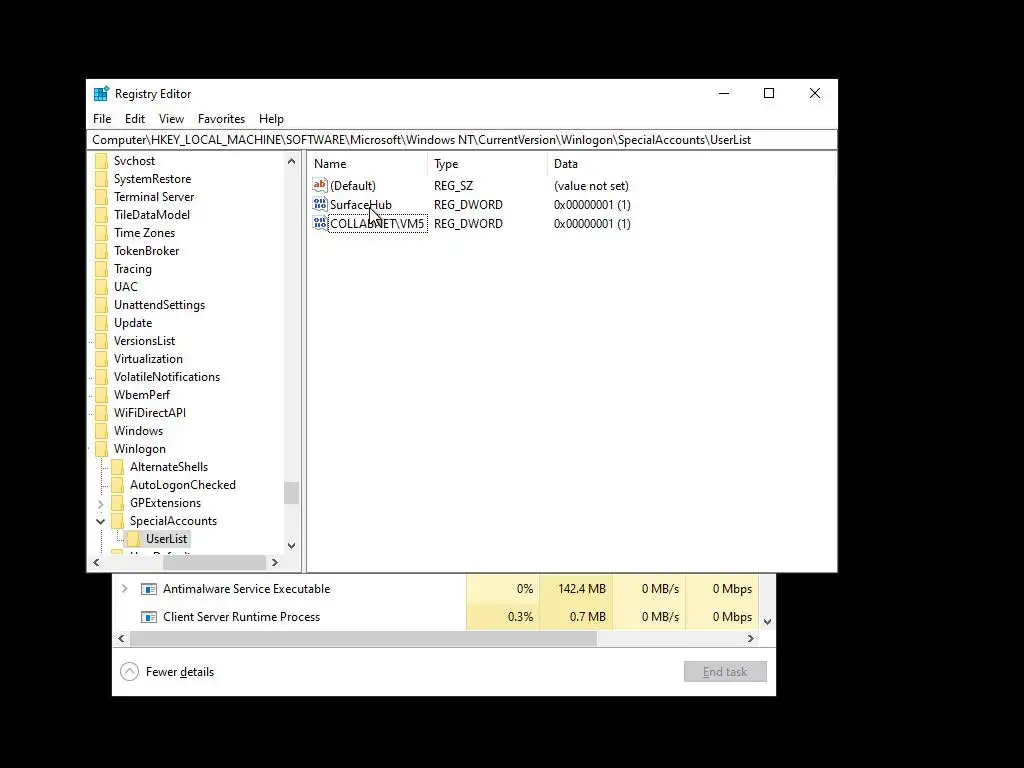Select the Winlogon folder icon
The width and height of the screenshot is (1024, 768).
101,449
